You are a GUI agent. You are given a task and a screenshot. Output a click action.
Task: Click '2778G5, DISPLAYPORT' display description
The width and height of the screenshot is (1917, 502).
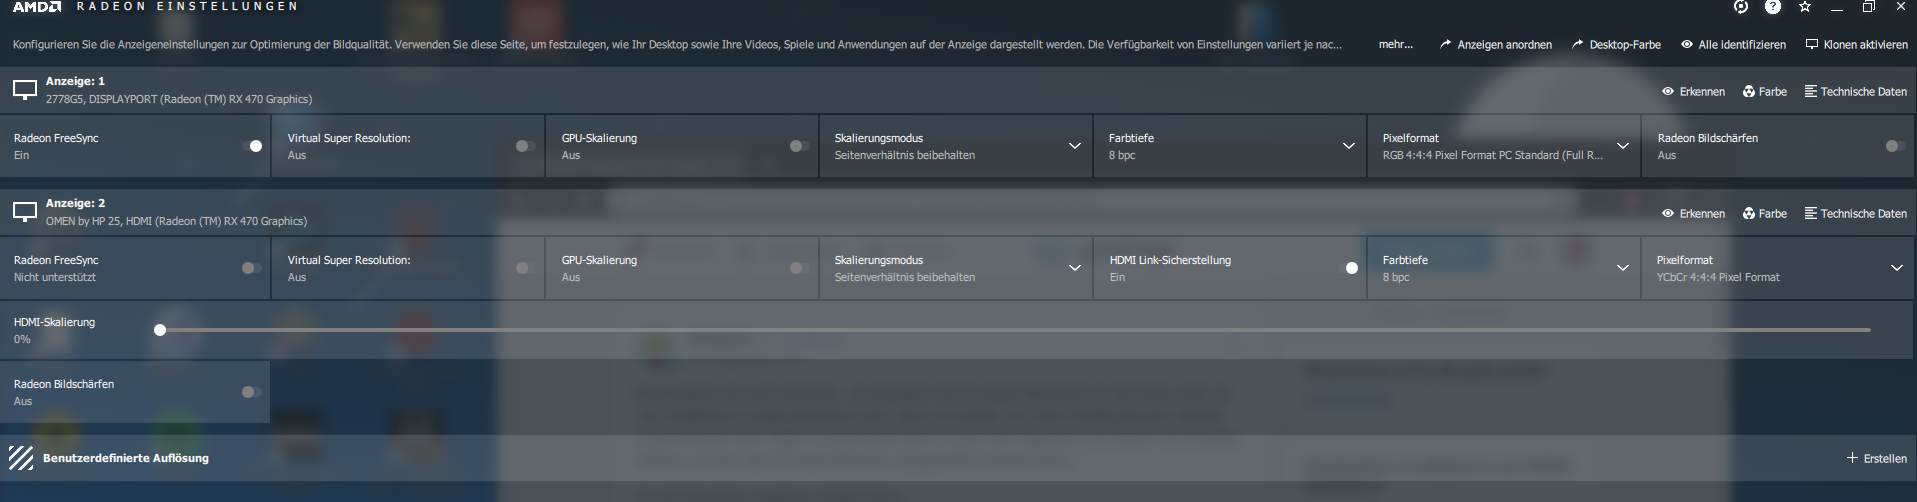[179, 99]
